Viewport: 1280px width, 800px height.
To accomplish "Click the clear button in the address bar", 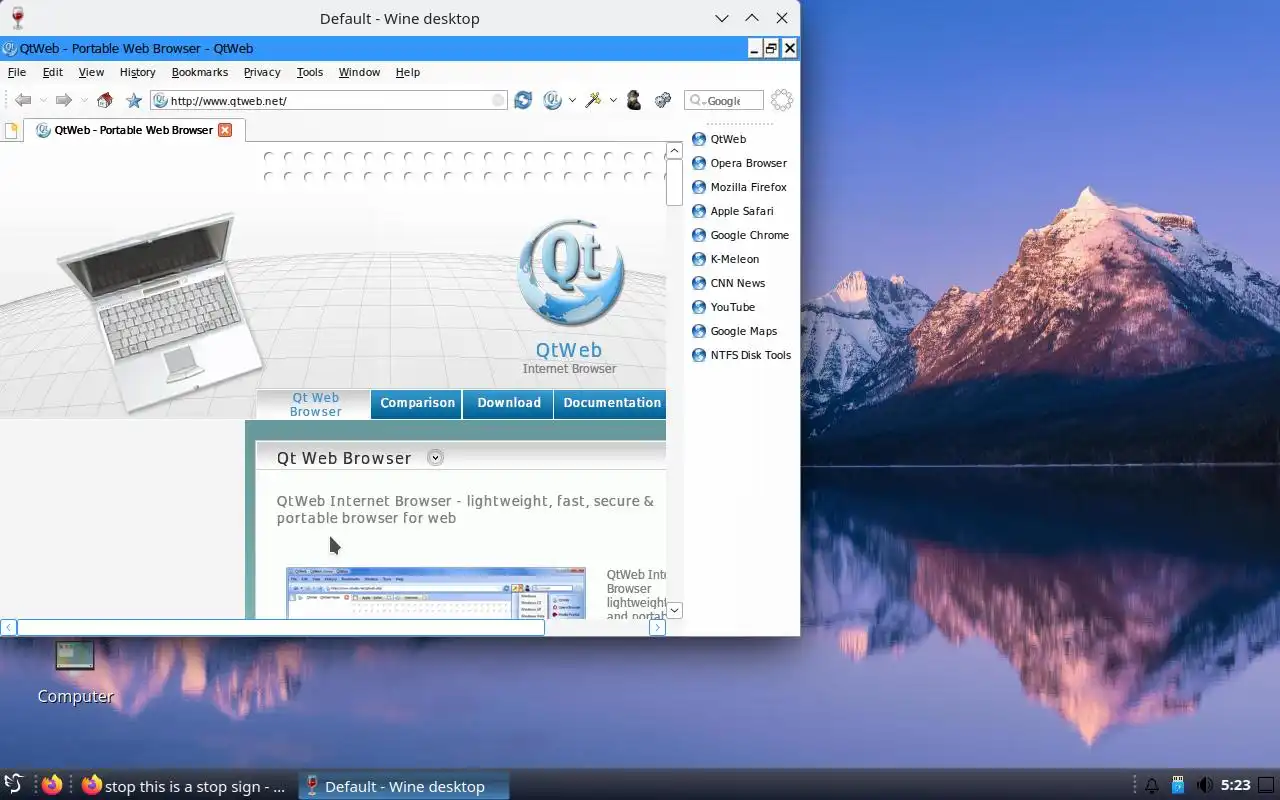I will pos(498,100).
